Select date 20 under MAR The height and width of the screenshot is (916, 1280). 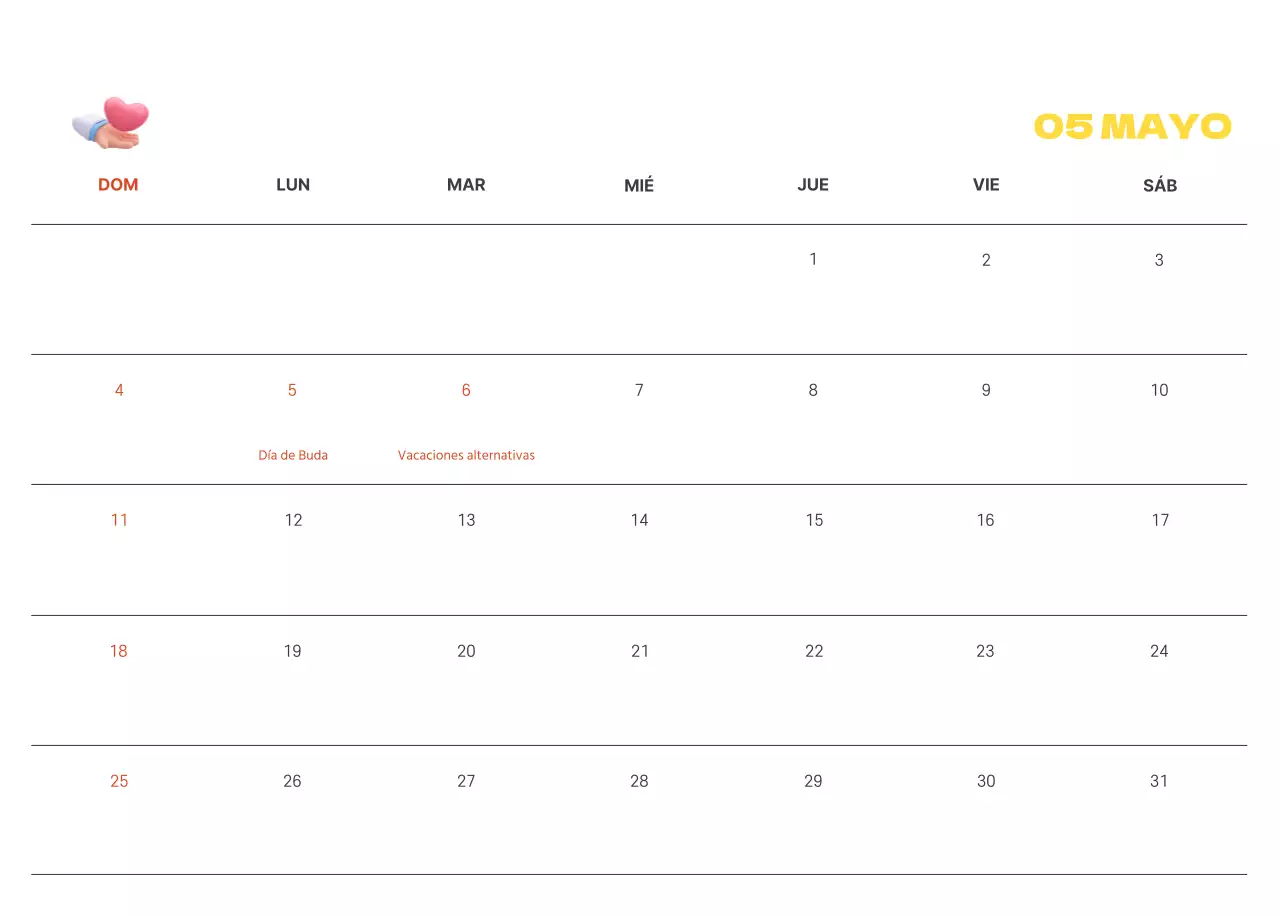[x=466, y=651]
